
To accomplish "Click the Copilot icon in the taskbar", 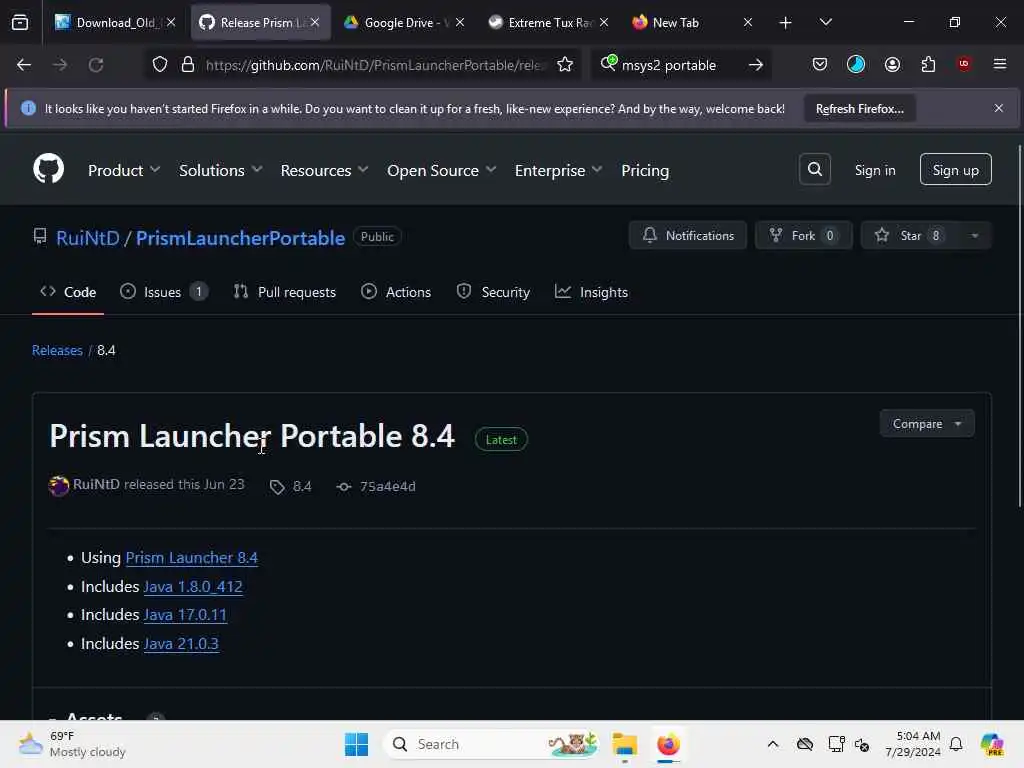I will pyautogui.click(x=992, y=744).
